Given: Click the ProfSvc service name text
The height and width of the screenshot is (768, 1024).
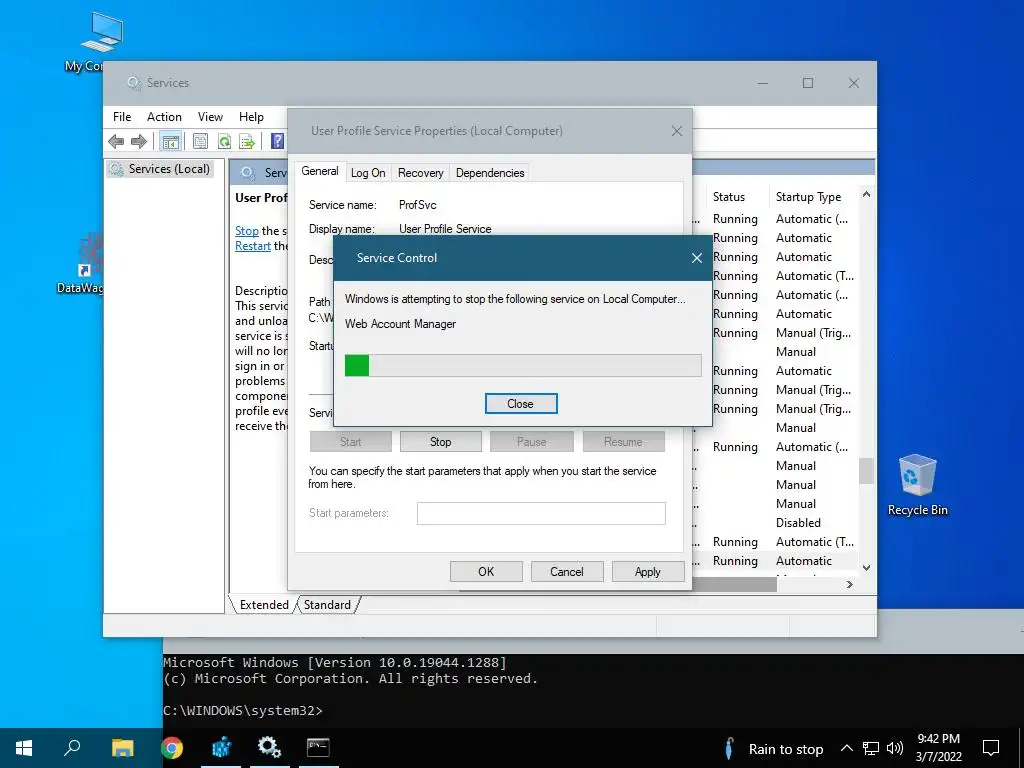Looking at the screenshot, I should 418,205.
